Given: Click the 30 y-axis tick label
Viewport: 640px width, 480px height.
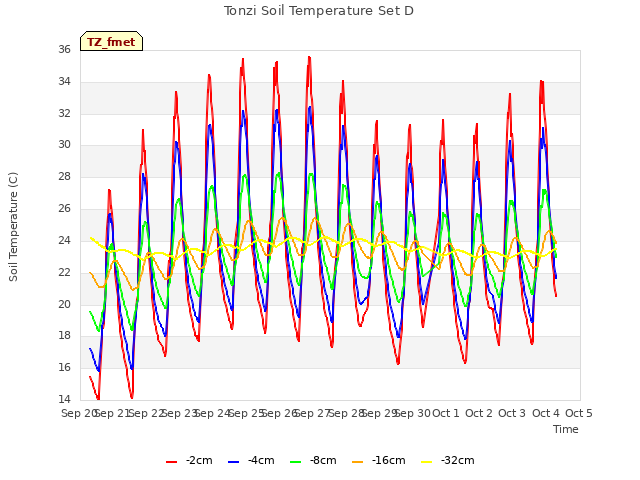Looking at the screenshot, I should tap(64, 144).
